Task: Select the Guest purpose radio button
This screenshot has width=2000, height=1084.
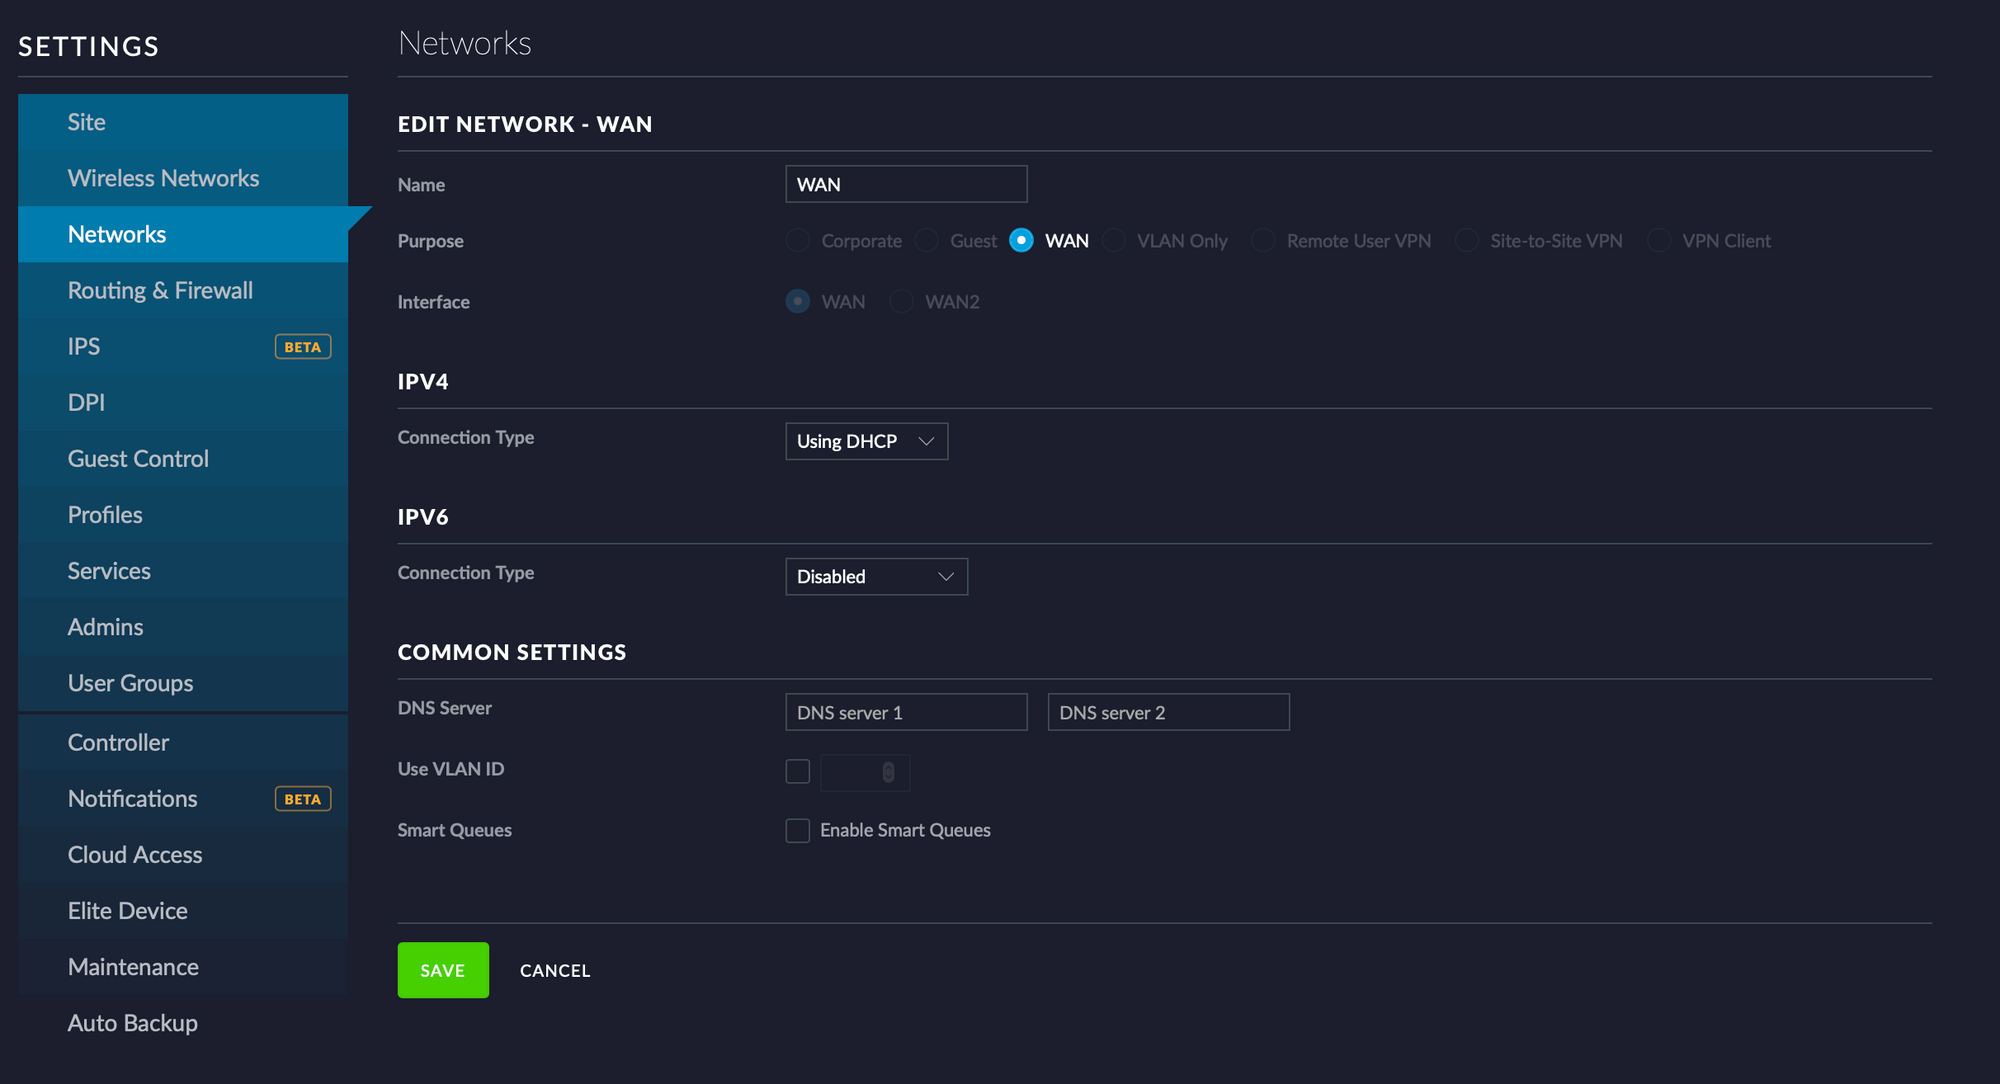Action: tap(926, 241)
